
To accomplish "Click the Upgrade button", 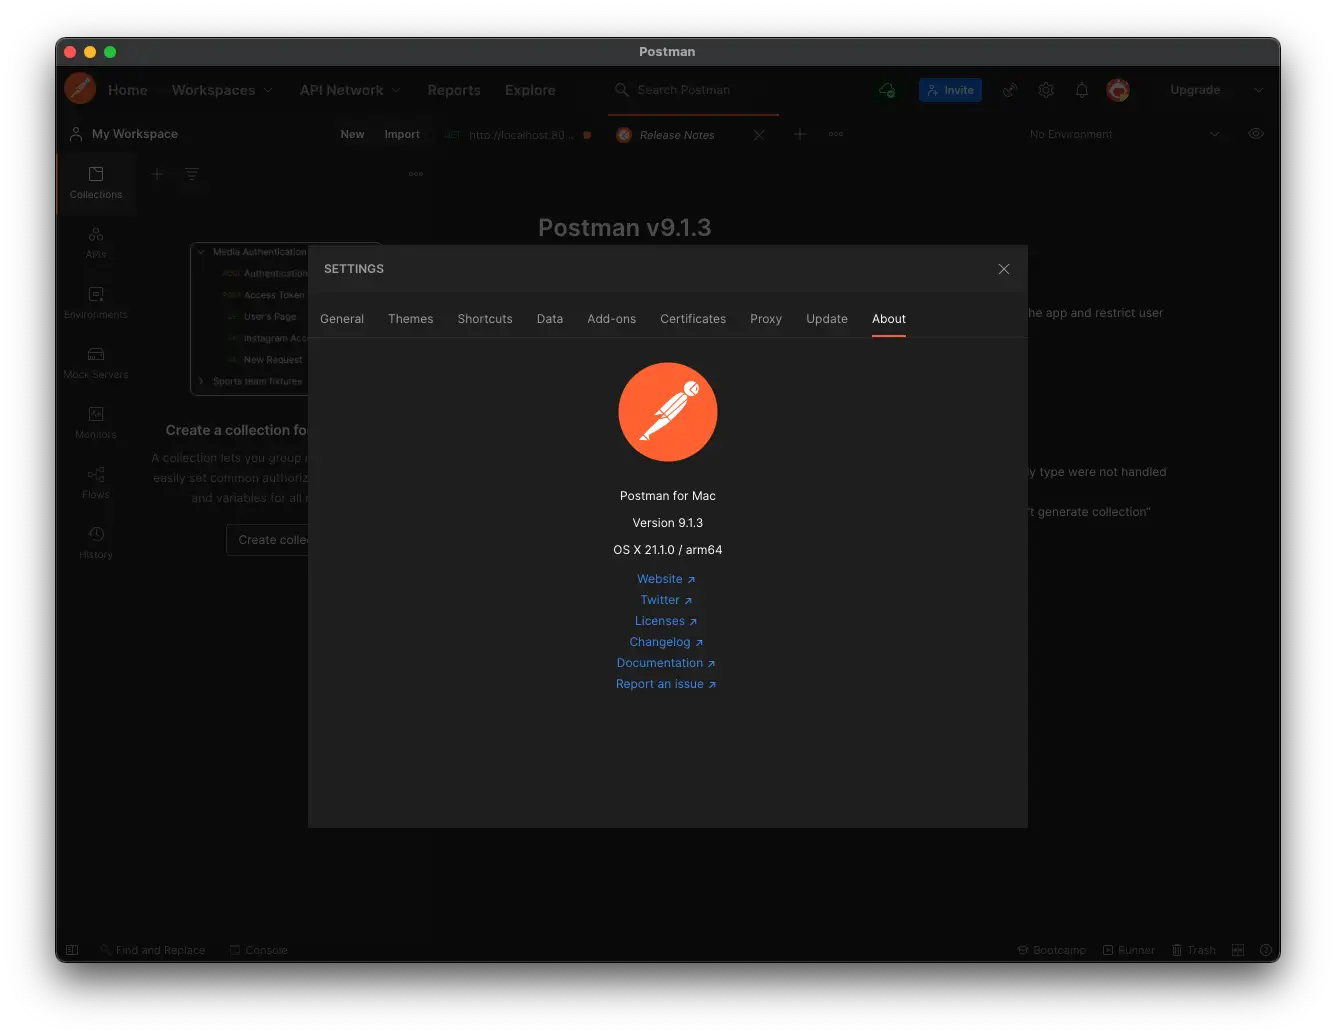I will click(x=1195, y=90).
